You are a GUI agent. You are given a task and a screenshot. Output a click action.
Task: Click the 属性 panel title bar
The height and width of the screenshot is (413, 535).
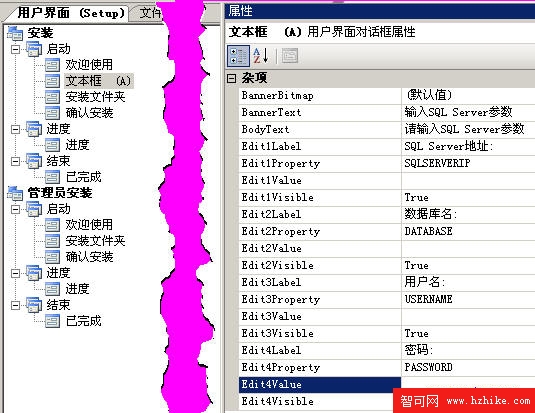coord(380,11)
